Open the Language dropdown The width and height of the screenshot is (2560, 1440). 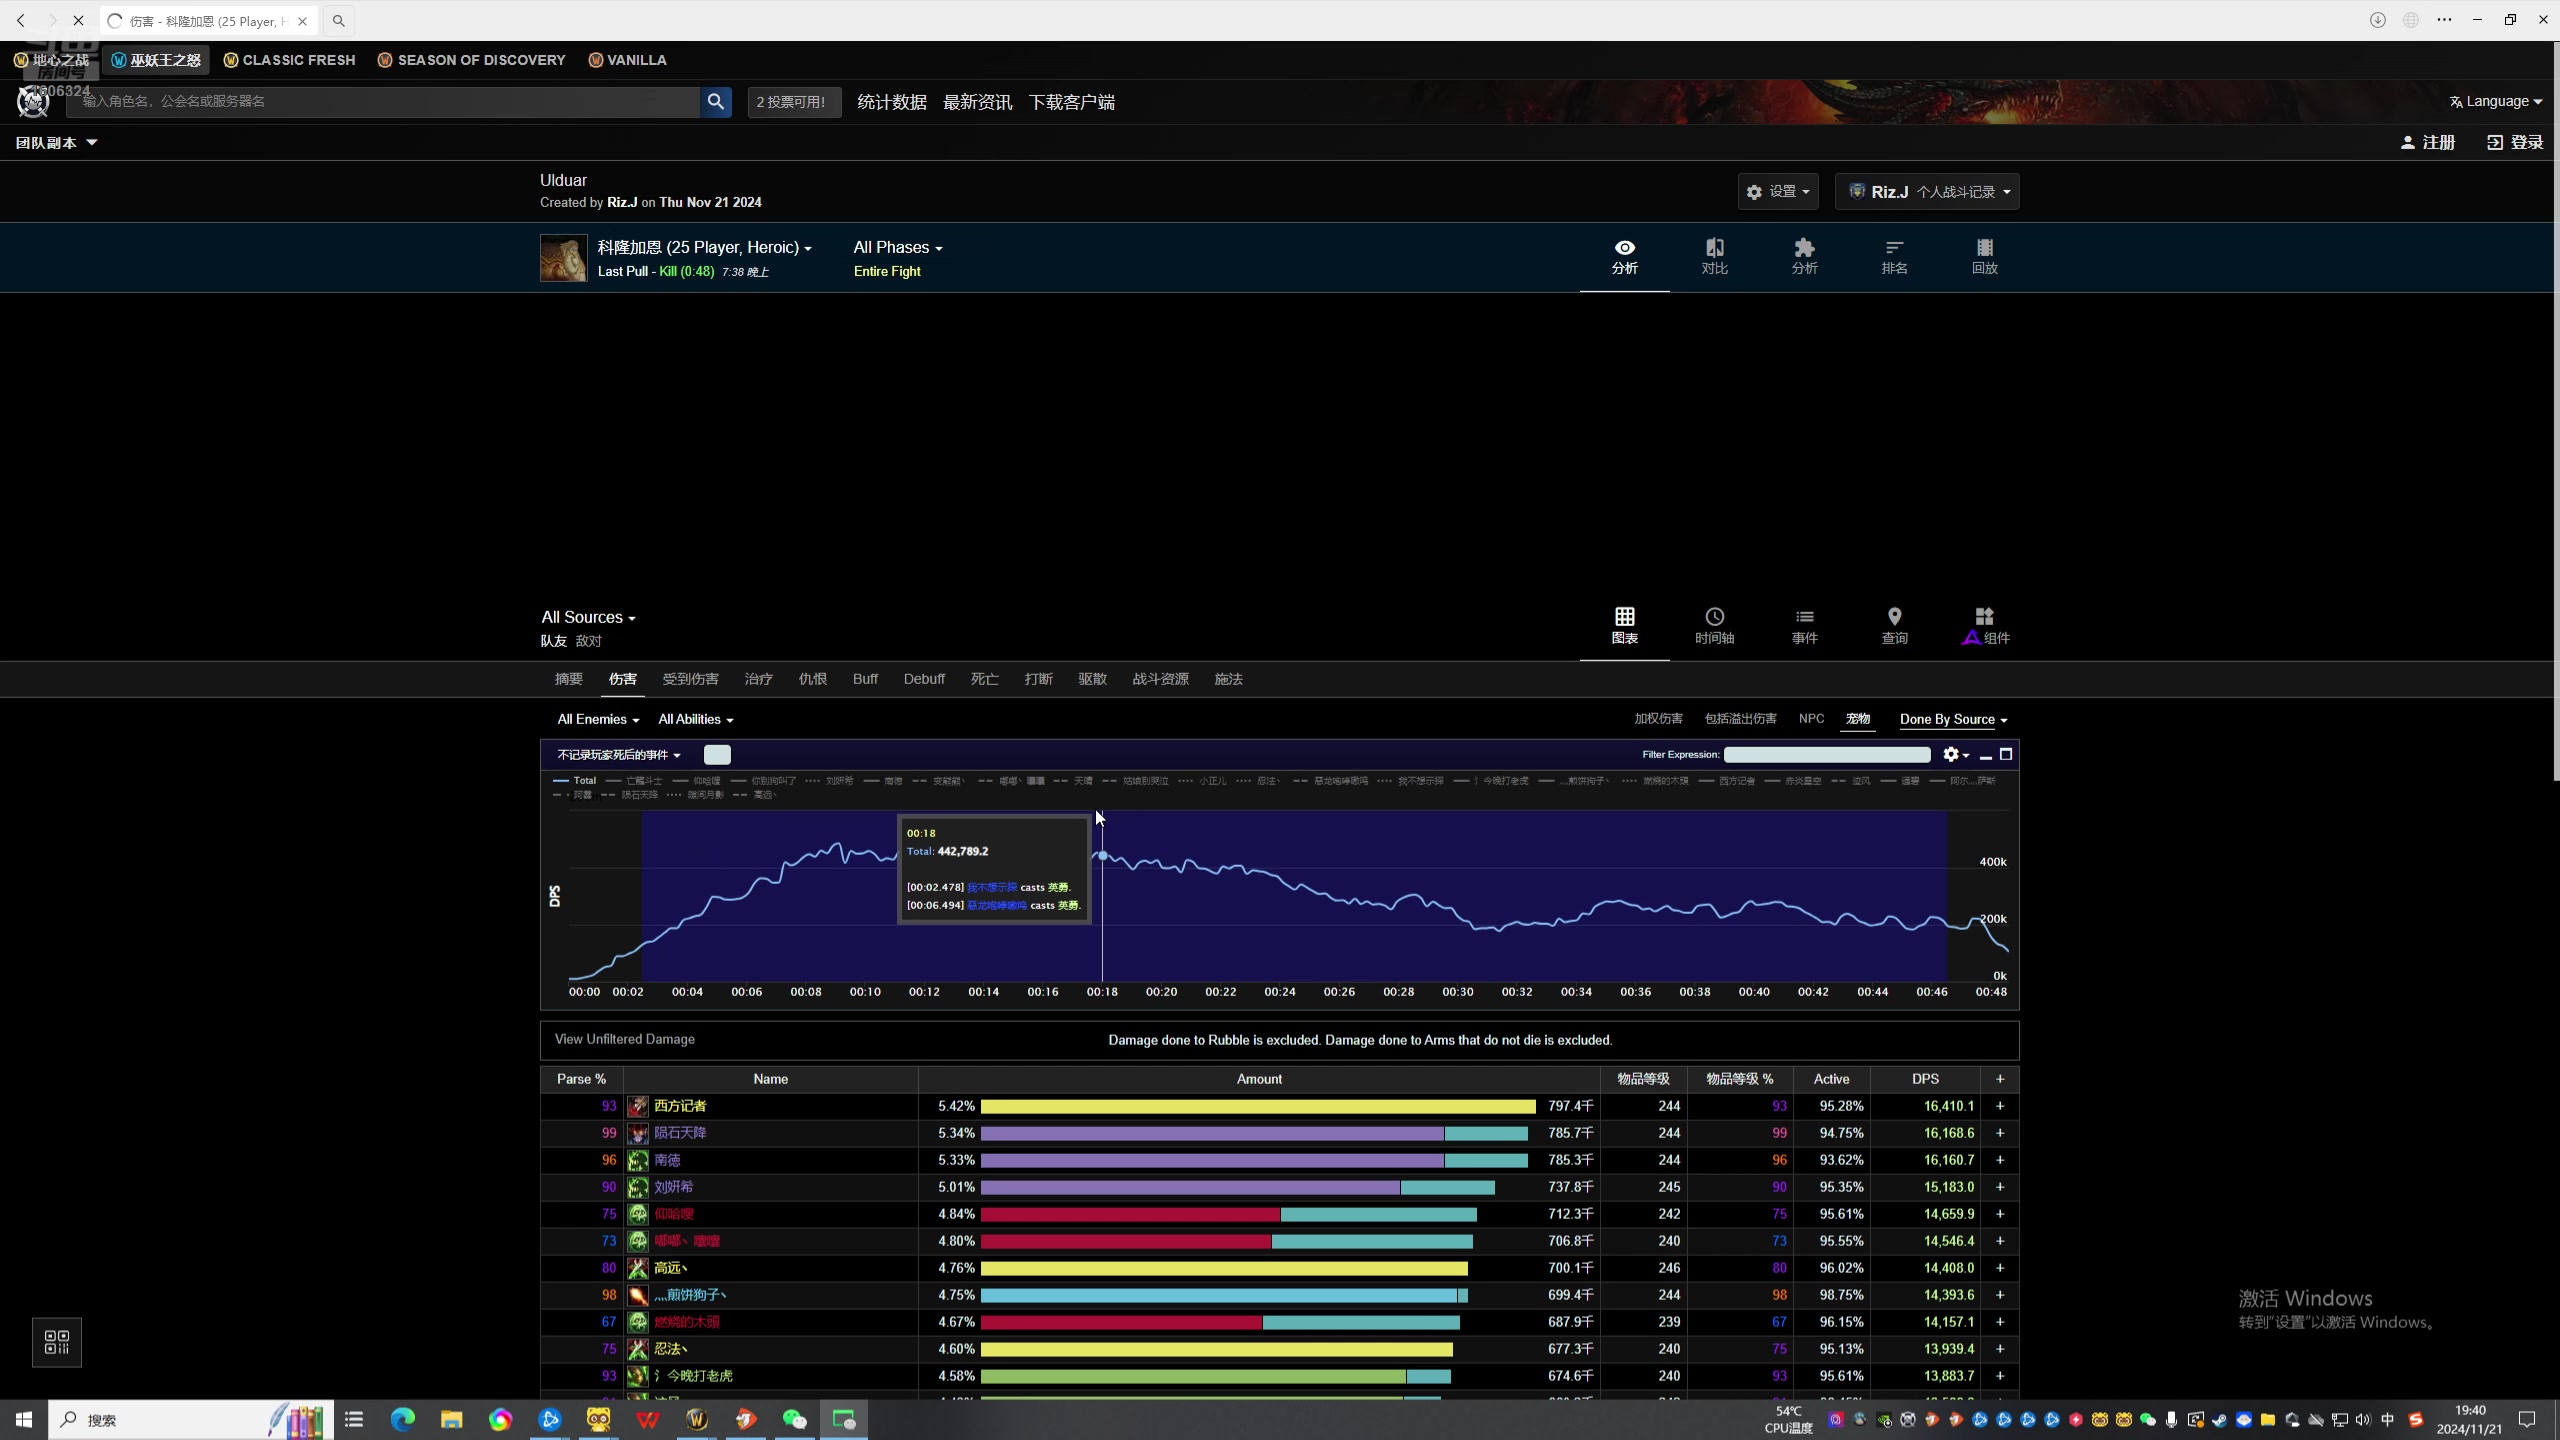click(x=2496, y=101)
